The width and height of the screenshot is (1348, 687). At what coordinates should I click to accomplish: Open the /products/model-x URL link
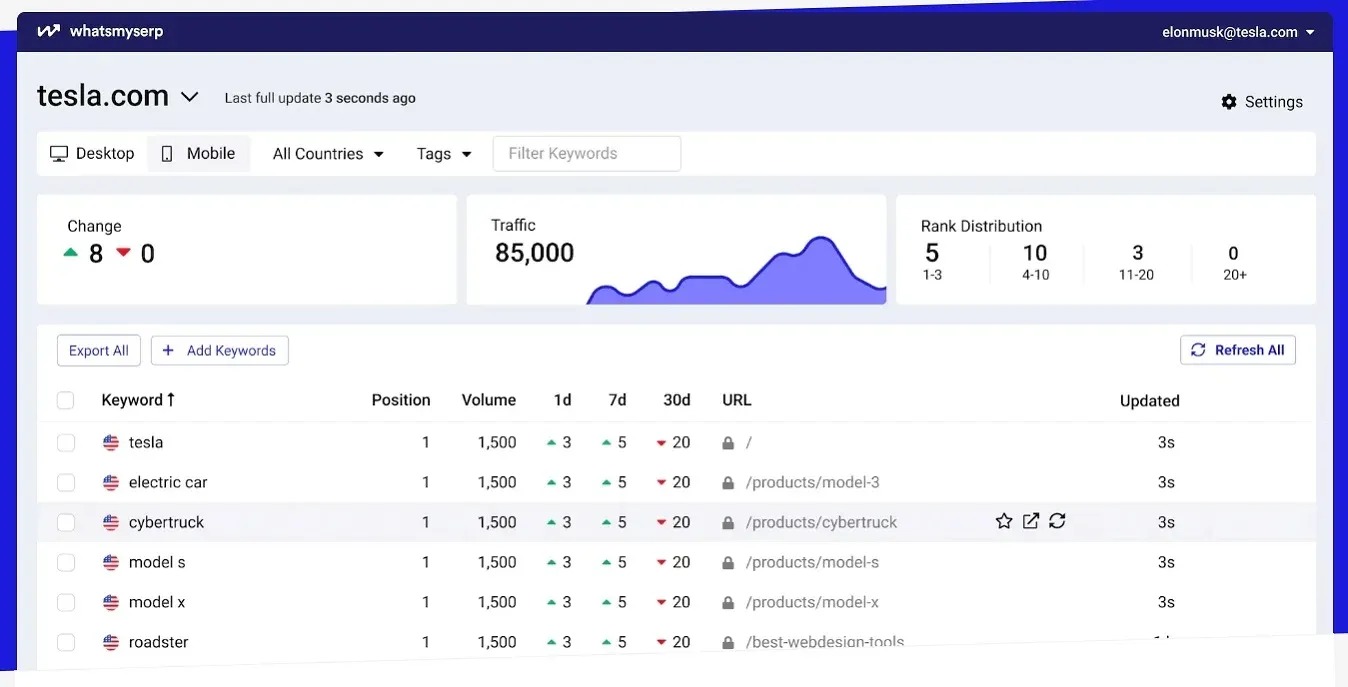tap(813, 602)
